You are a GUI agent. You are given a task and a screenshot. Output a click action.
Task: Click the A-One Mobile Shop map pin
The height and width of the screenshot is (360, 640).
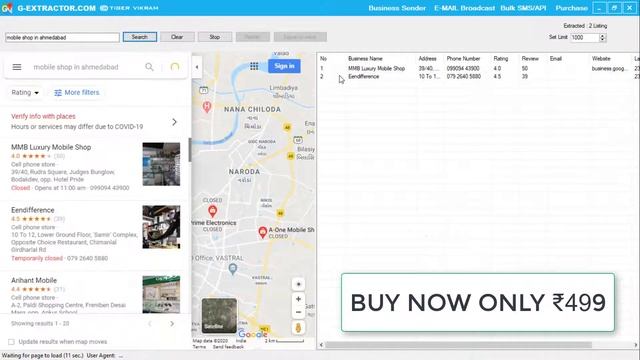coord(262,232)
